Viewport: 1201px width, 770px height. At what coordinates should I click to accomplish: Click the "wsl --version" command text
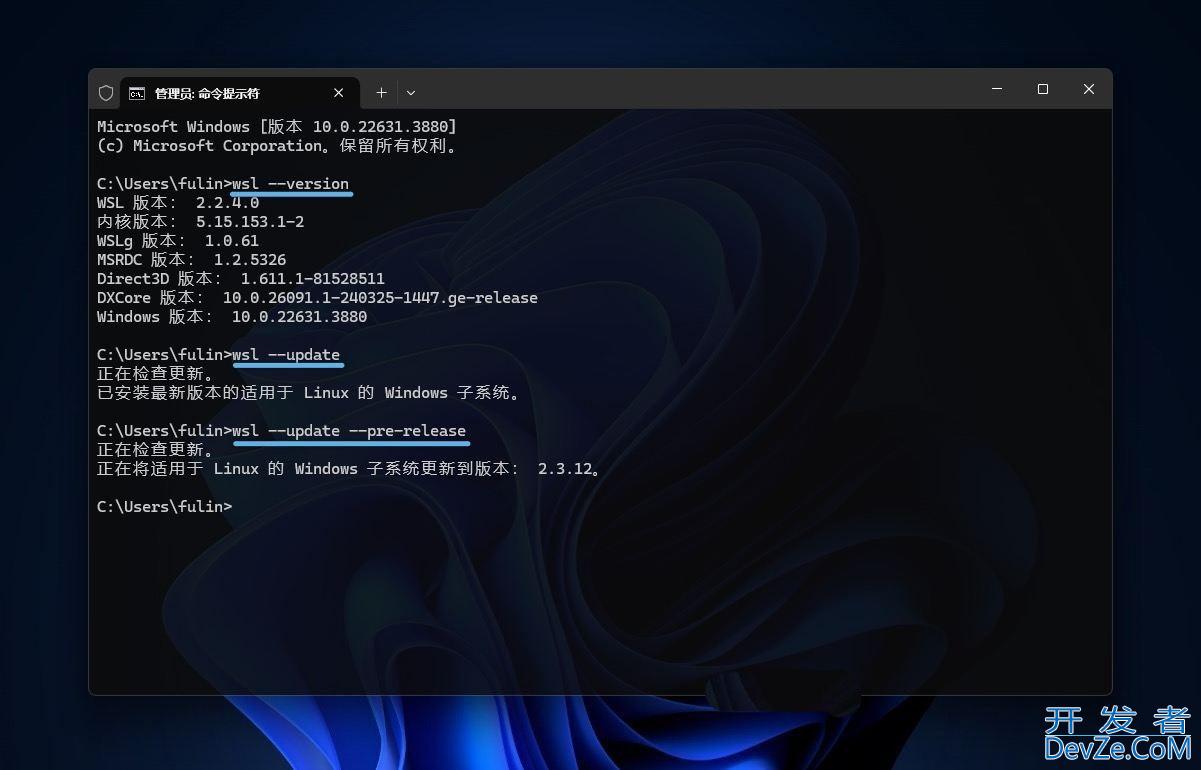point(290,184)
